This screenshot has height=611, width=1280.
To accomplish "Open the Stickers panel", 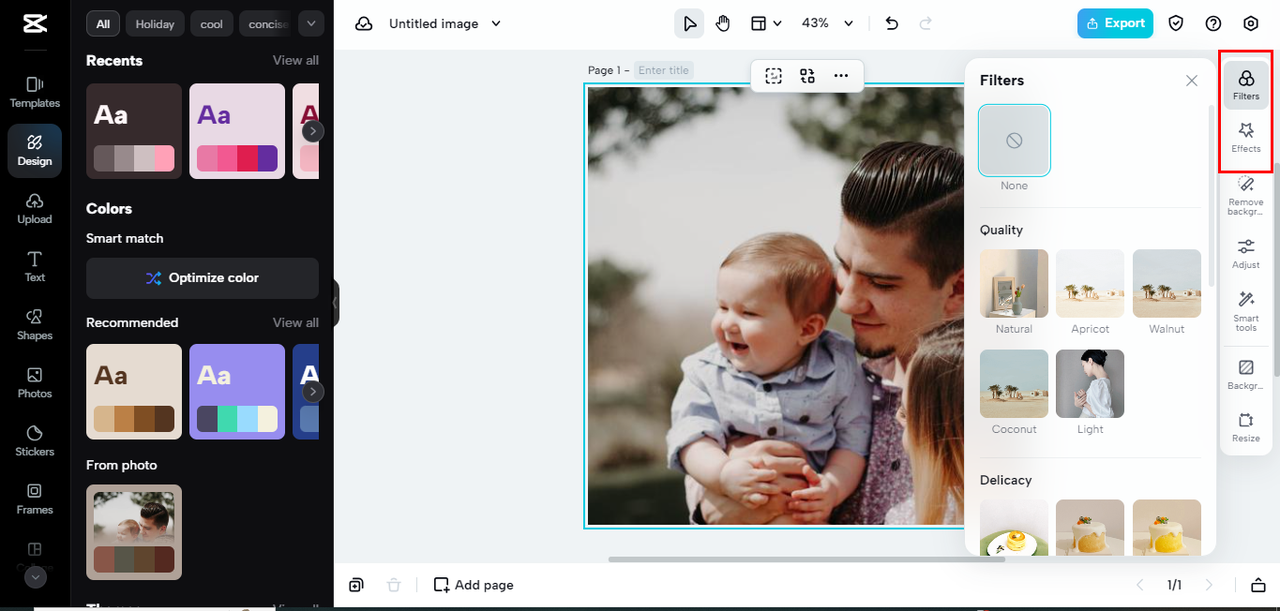I will (x=35, y=440).
